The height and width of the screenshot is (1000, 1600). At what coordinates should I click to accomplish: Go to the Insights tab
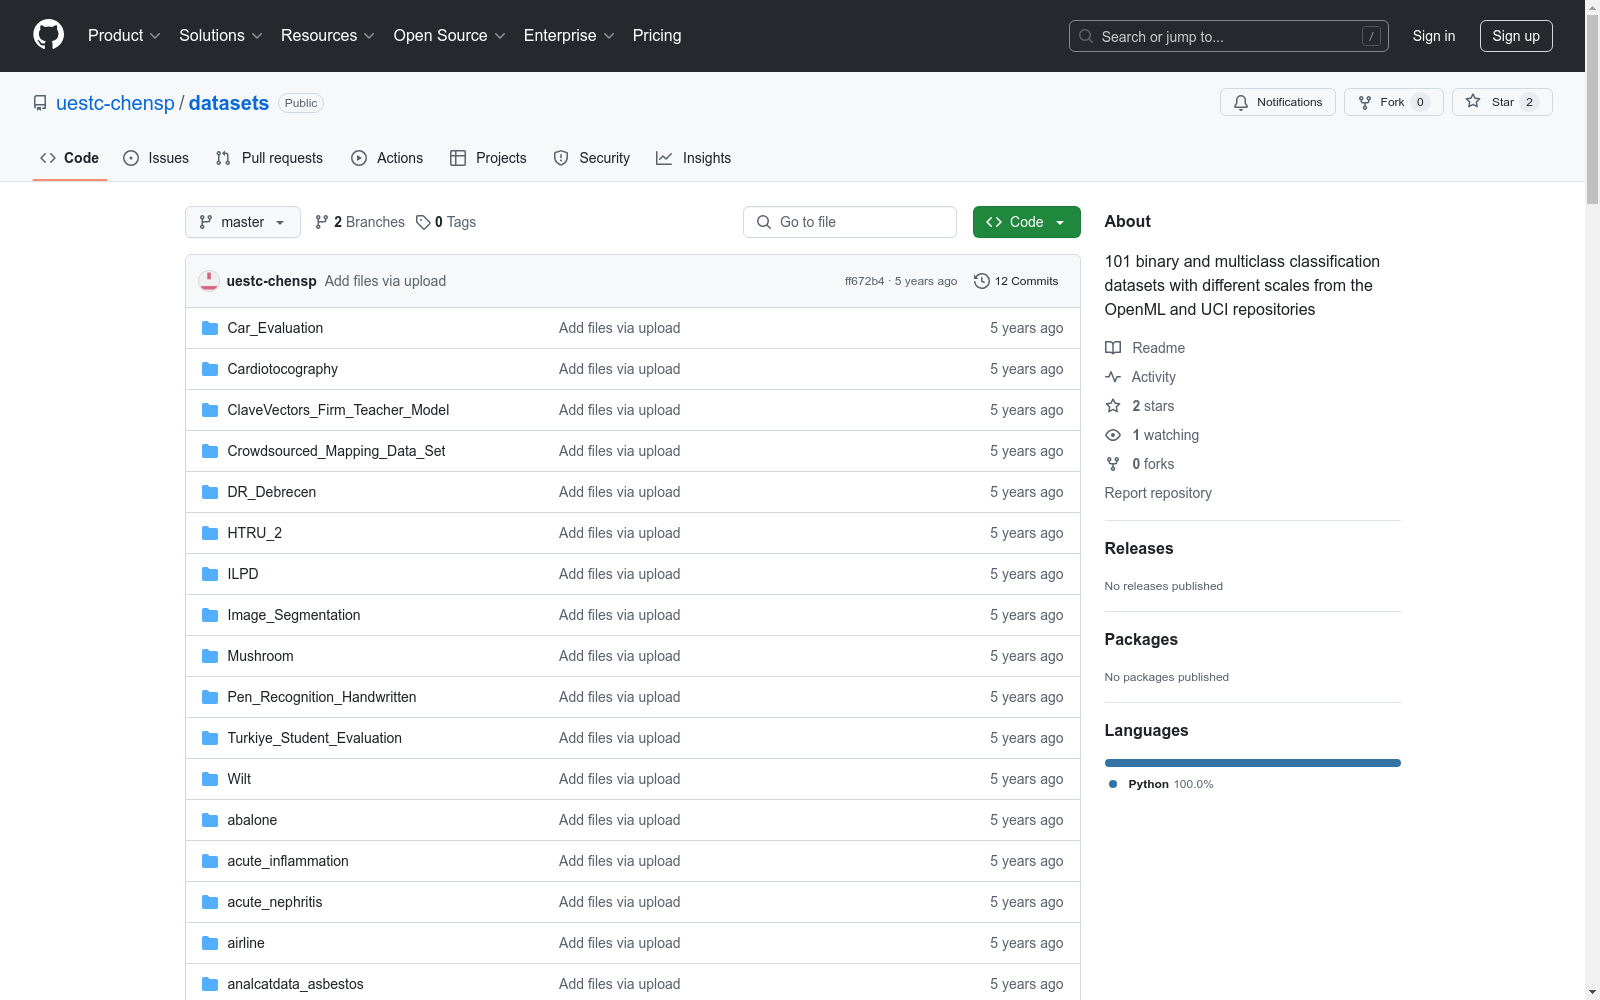[693, 158]
